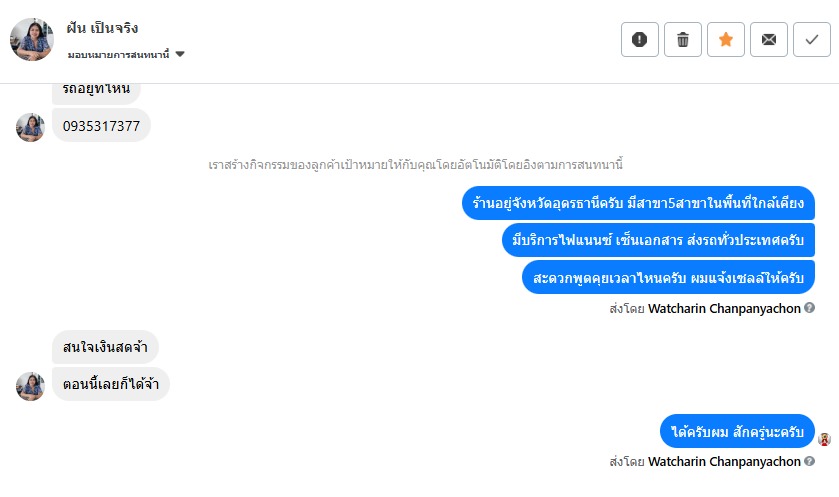Click the ได้ครับผม สักครู่นะครับ reply bubble
The image size is (839, 497).
pyautogui.click(x=738, y=431)
